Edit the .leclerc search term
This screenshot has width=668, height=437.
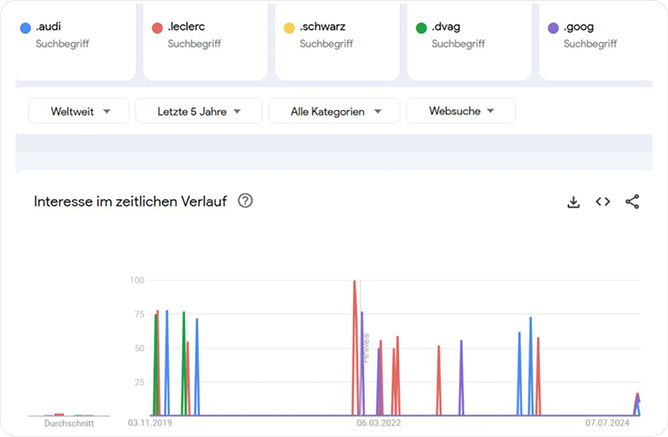tap(186, 26)
